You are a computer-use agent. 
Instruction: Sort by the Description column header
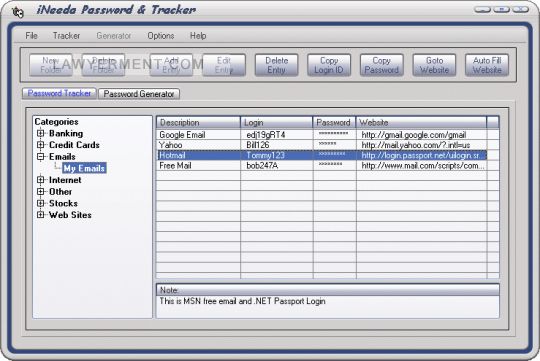click(198, 123)
